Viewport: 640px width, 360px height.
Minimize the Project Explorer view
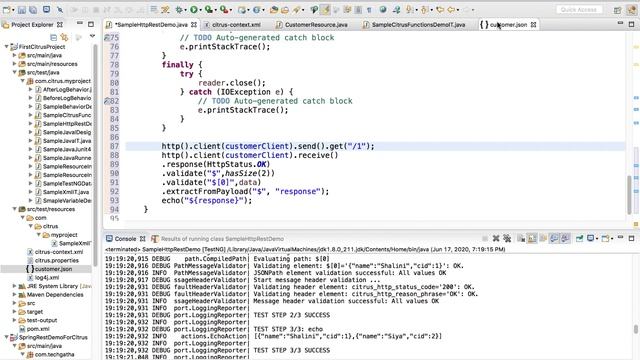(80, 24)
